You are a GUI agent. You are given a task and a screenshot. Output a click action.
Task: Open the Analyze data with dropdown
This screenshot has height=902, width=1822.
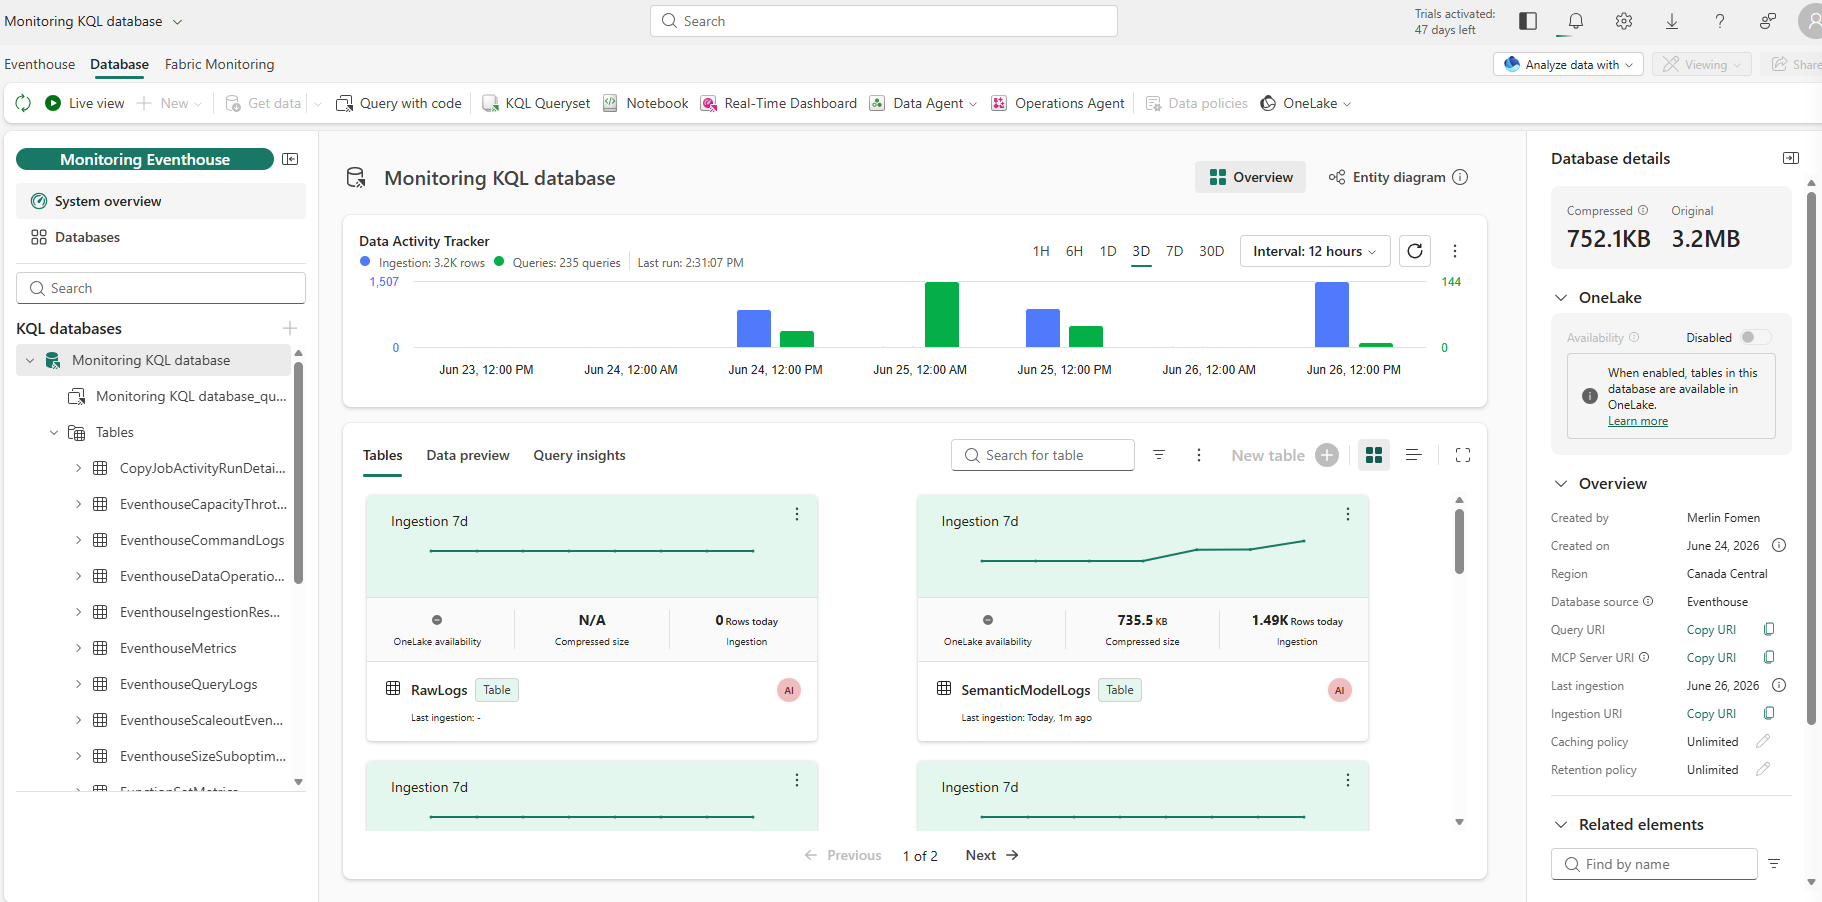point(1568,64)
